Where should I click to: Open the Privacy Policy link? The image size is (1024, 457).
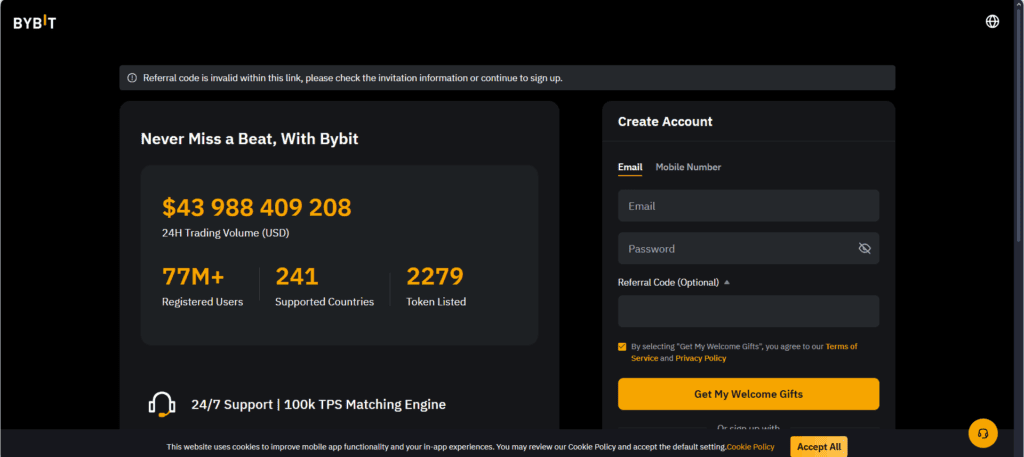(x=700, y=358)
